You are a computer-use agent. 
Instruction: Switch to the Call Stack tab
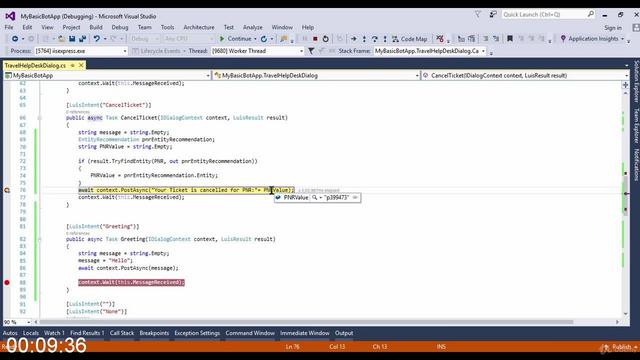(122, 333)
